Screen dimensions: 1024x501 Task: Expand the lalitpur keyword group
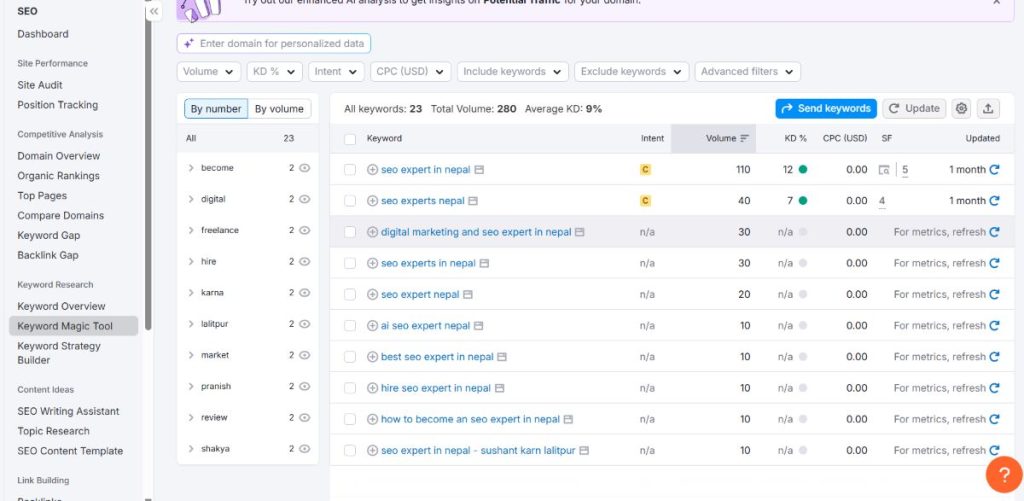(x=191, y=324)
